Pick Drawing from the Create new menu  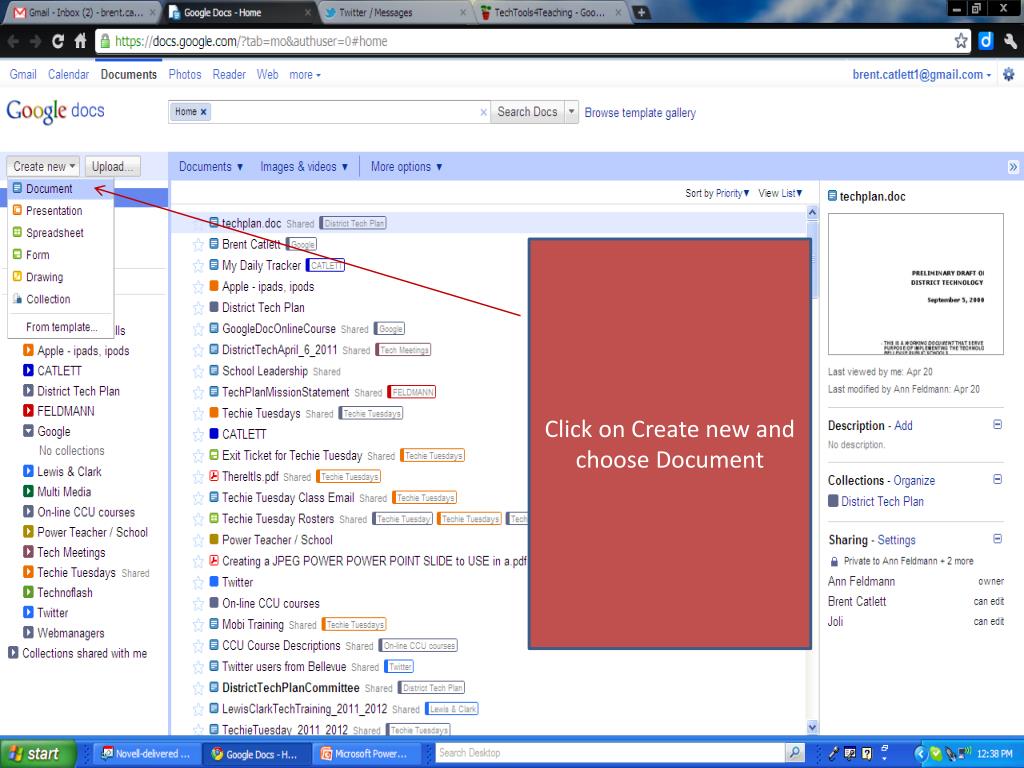(60, 278)
